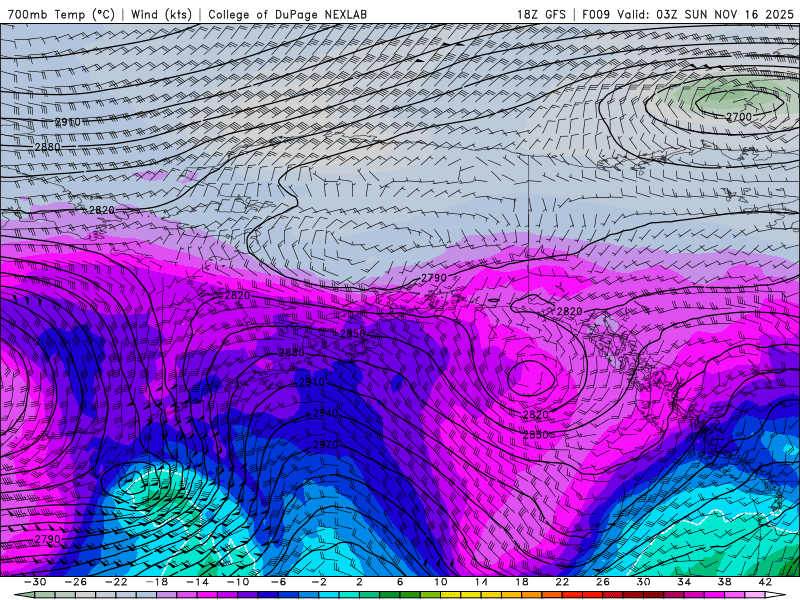Select the 2940 height contour label

[325, 413]
